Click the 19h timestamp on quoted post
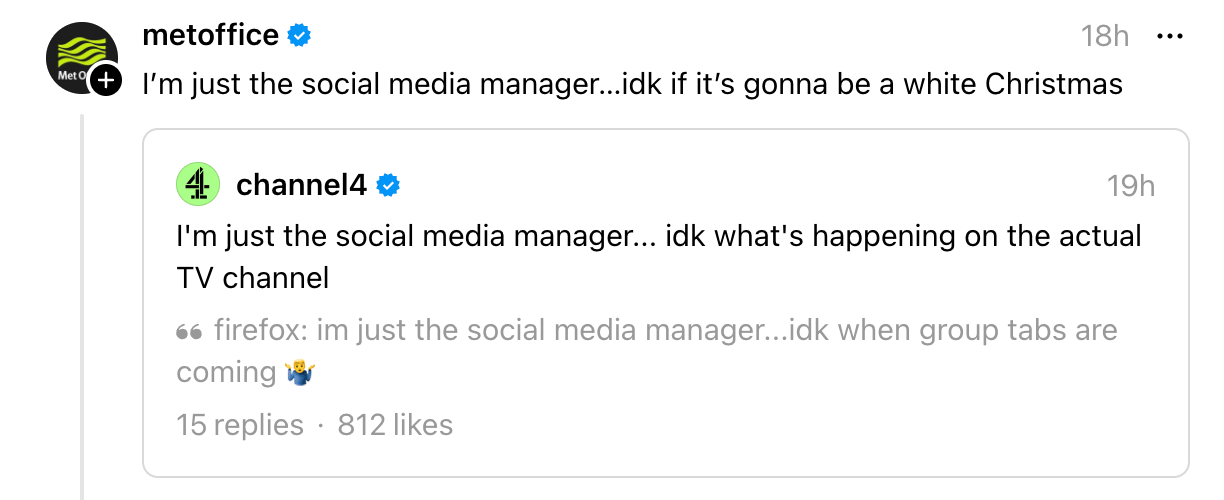Image resolution: width=1224 pixels, height=500 pixels. point(1131,186)
